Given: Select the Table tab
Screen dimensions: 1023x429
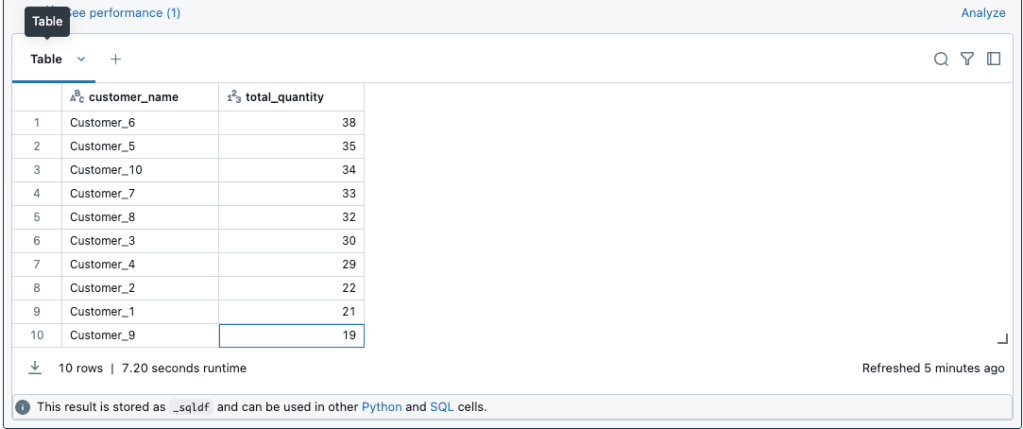Looking at the screenshot, I should [x=46, y=59].
